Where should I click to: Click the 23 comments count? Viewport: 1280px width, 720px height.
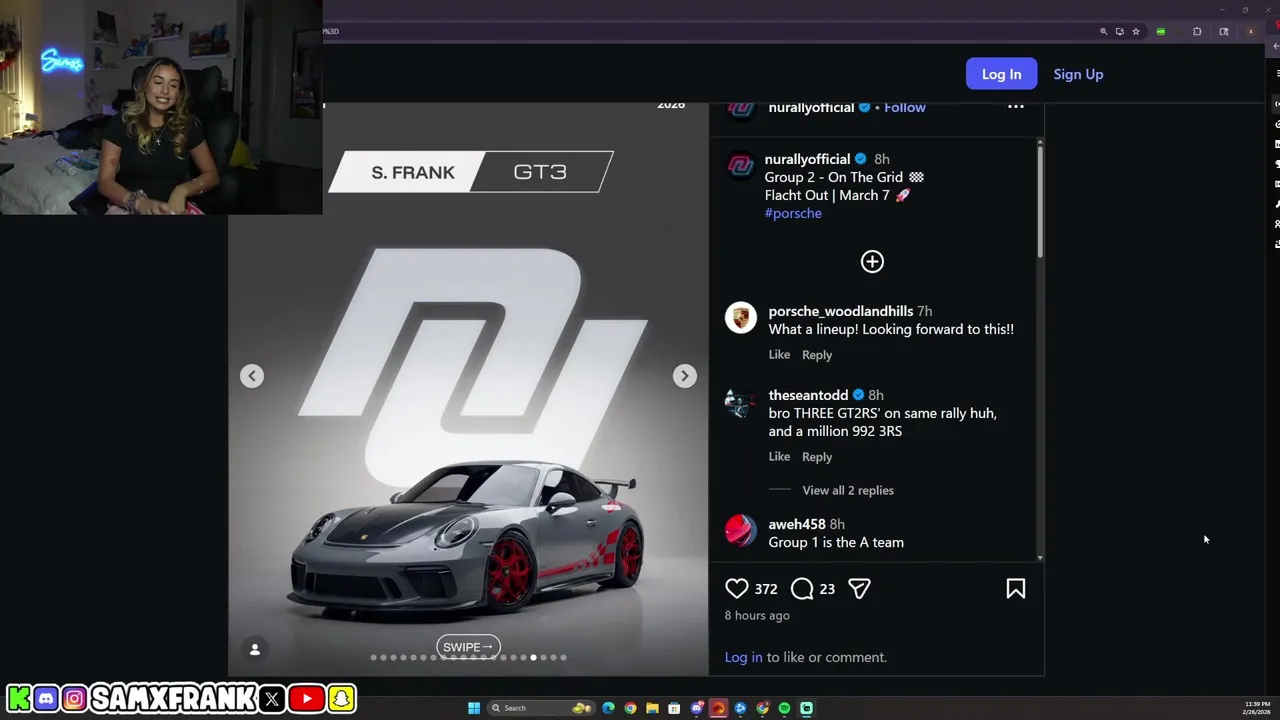point(827,589)
